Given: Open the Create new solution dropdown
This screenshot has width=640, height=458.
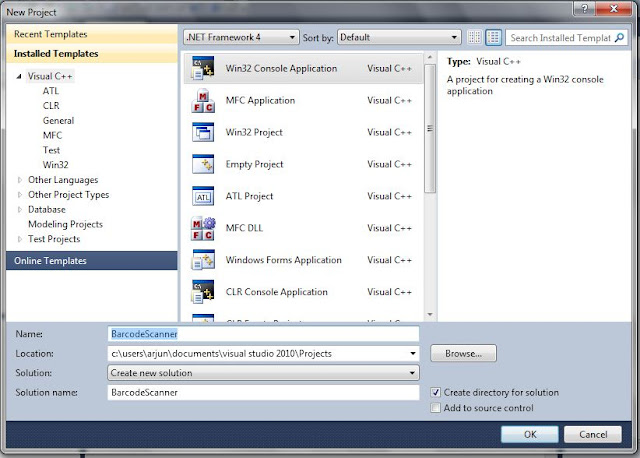Looking at the screenshot, I should 263,373.
